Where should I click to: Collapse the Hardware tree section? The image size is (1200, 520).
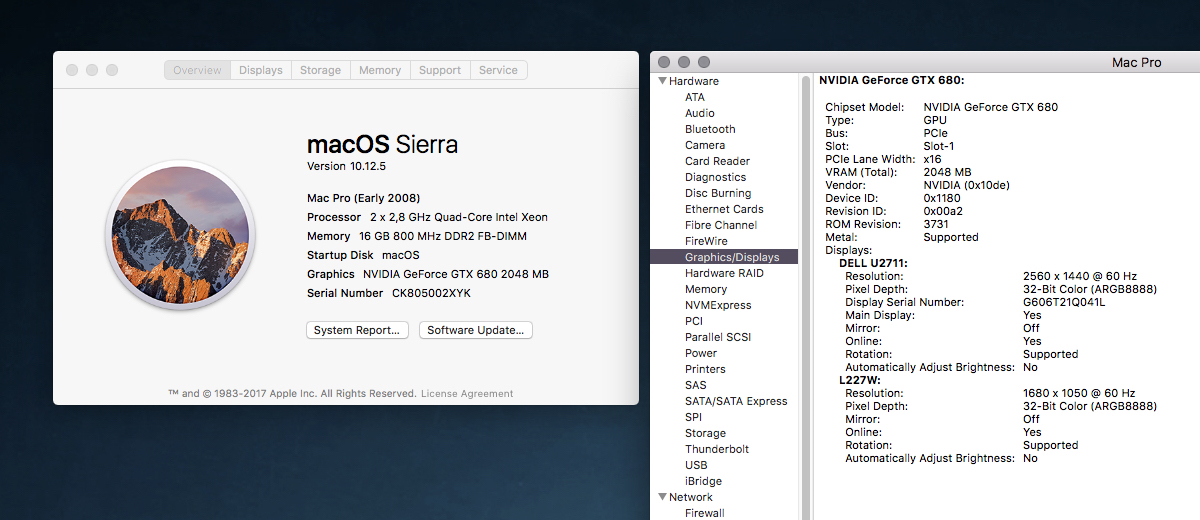[662, 81]
